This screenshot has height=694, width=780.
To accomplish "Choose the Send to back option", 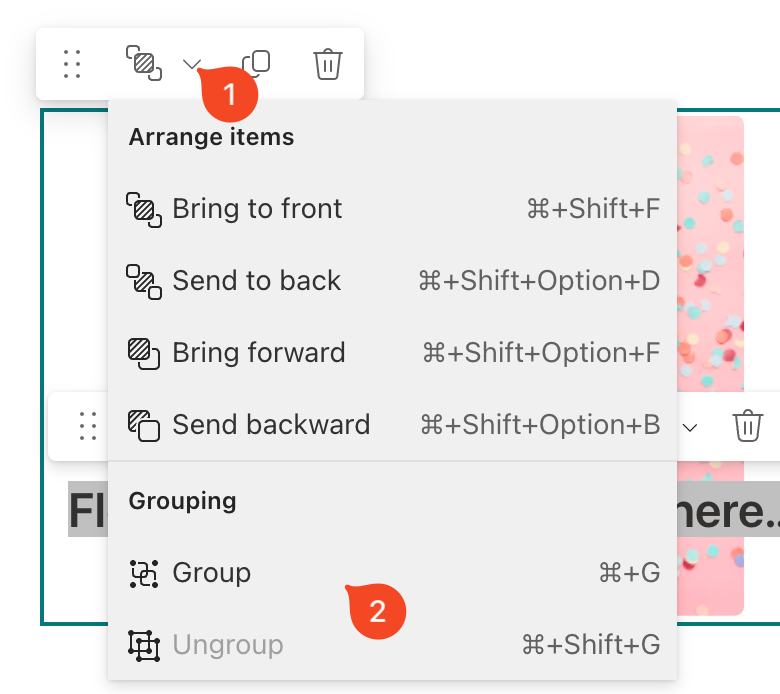I will tap(256, 281).
